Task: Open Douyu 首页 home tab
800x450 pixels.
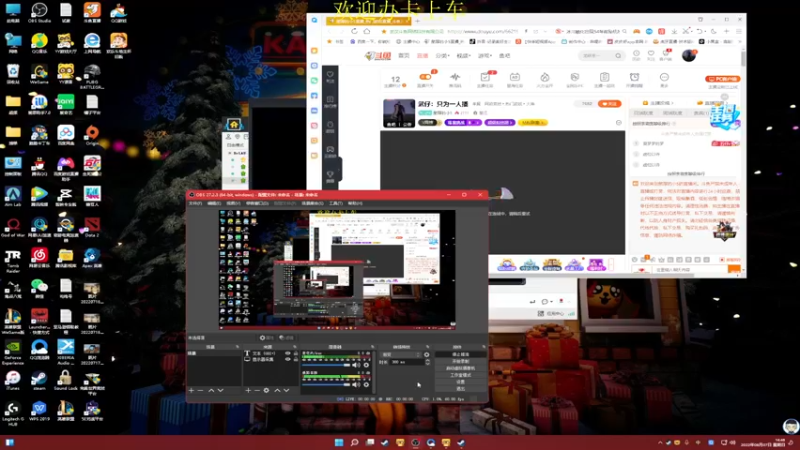Action: tap(404, 56)
